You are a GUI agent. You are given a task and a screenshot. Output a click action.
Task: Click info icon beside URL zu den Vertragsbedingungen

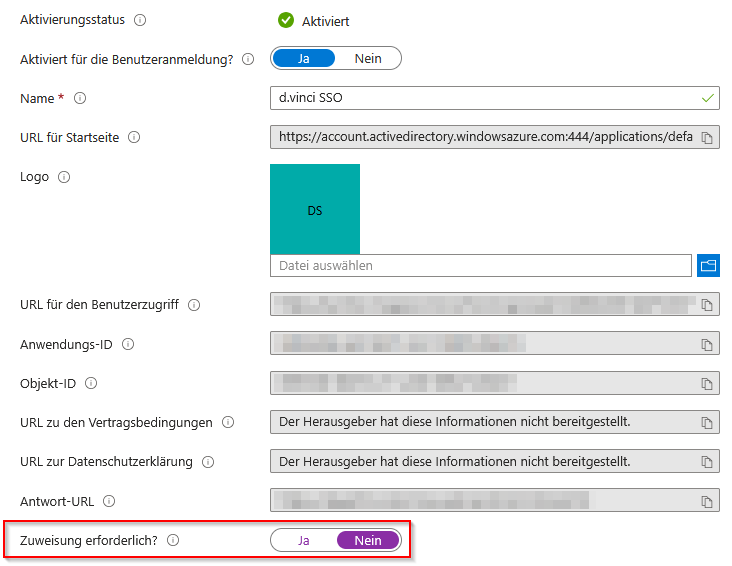tap(228, 423)
